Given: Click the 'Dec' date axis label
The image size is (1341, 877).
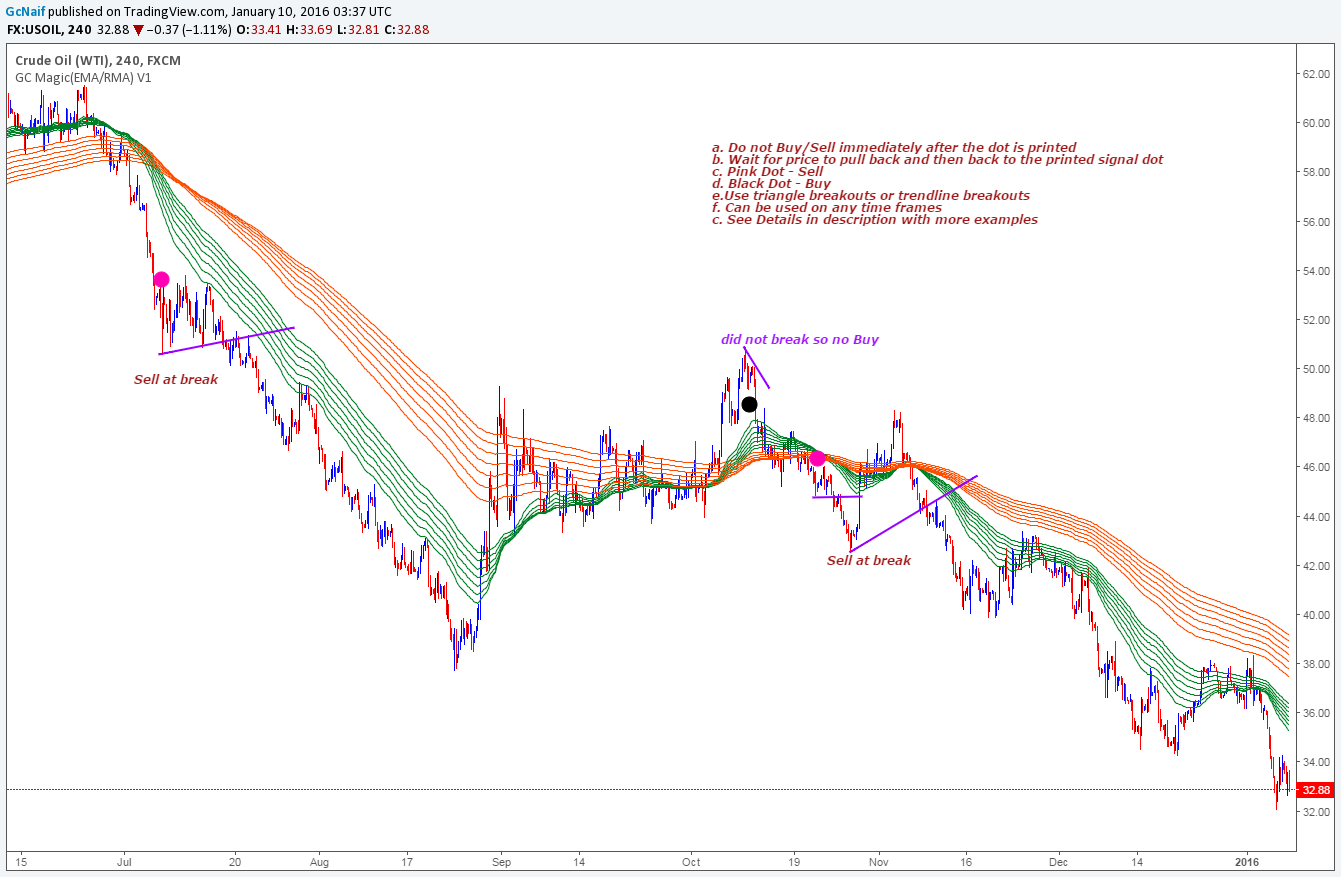Looking at the screenshot, I should [1060, 860].
